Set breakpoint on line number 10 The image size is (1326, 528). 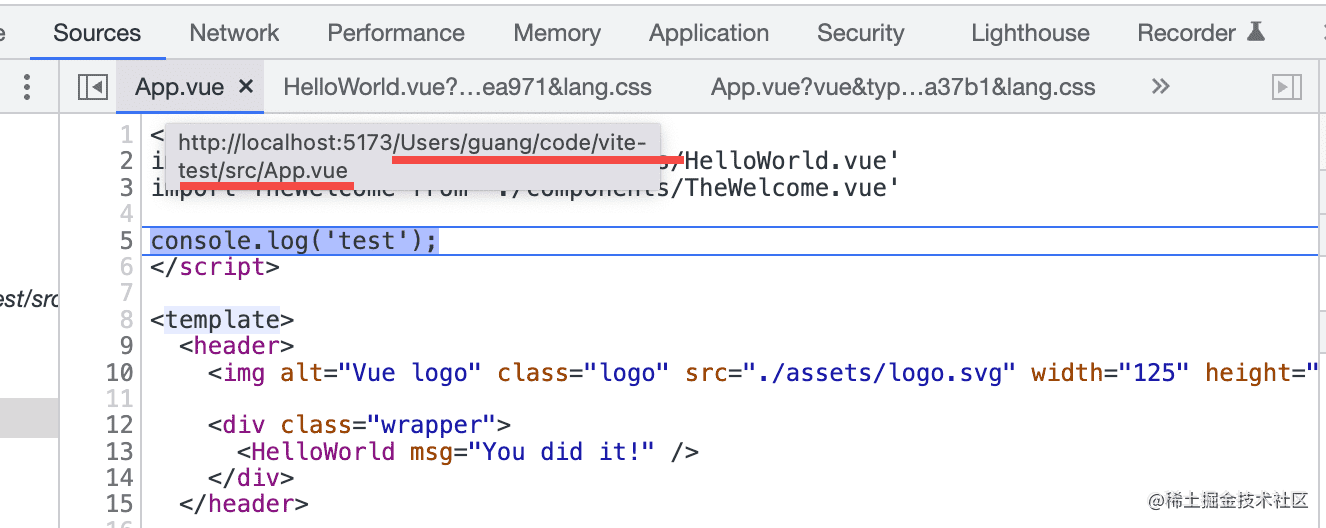click(x=119, y=373)
